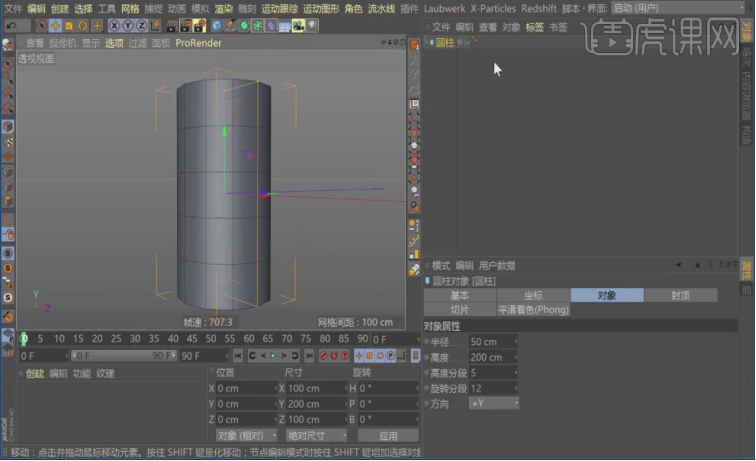Click the Light bulb icon
This screenshot has width=756, height=461.
pos(312,26)
